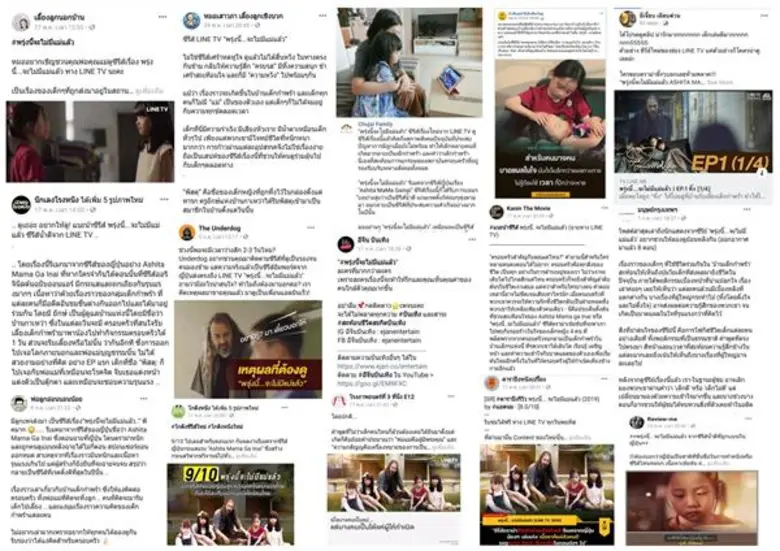Open close-up child face video thumbnail
The width and height of the screenshot is (780, 551).
[x=691, y=508]
